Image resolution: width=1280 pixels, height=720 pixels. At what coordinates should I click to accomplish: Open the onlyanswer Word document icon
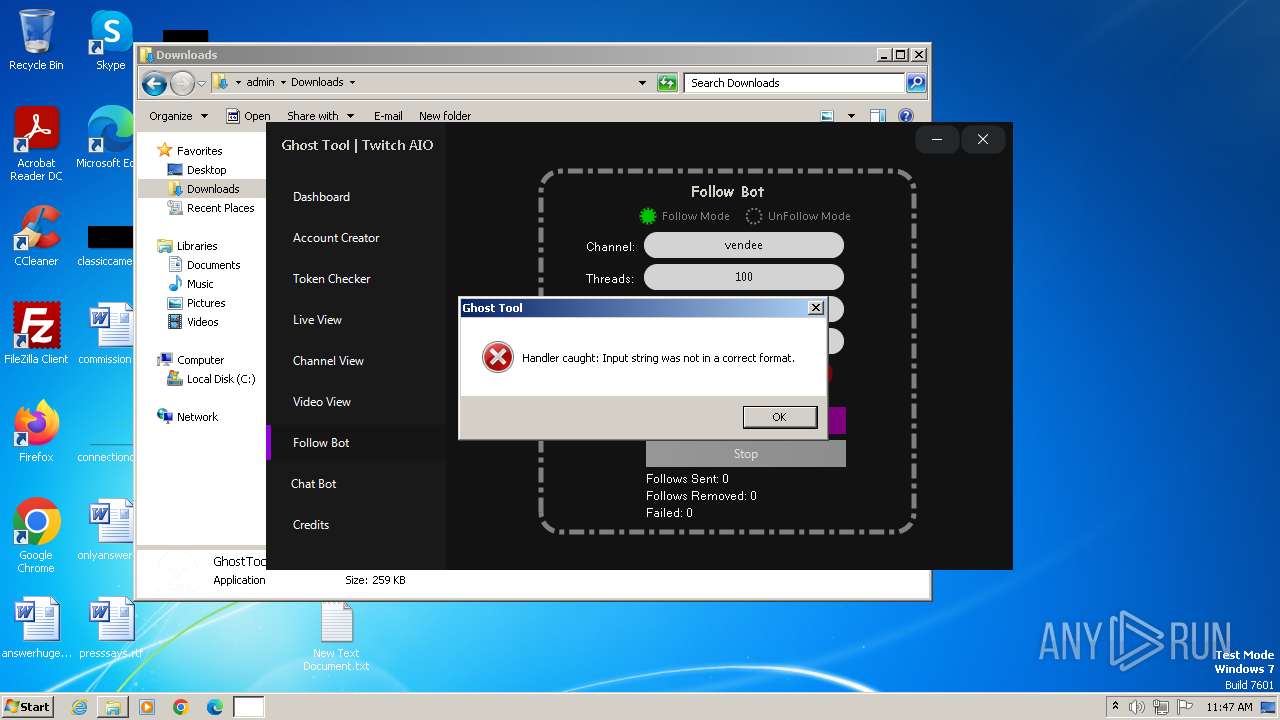tap(108, 530)
